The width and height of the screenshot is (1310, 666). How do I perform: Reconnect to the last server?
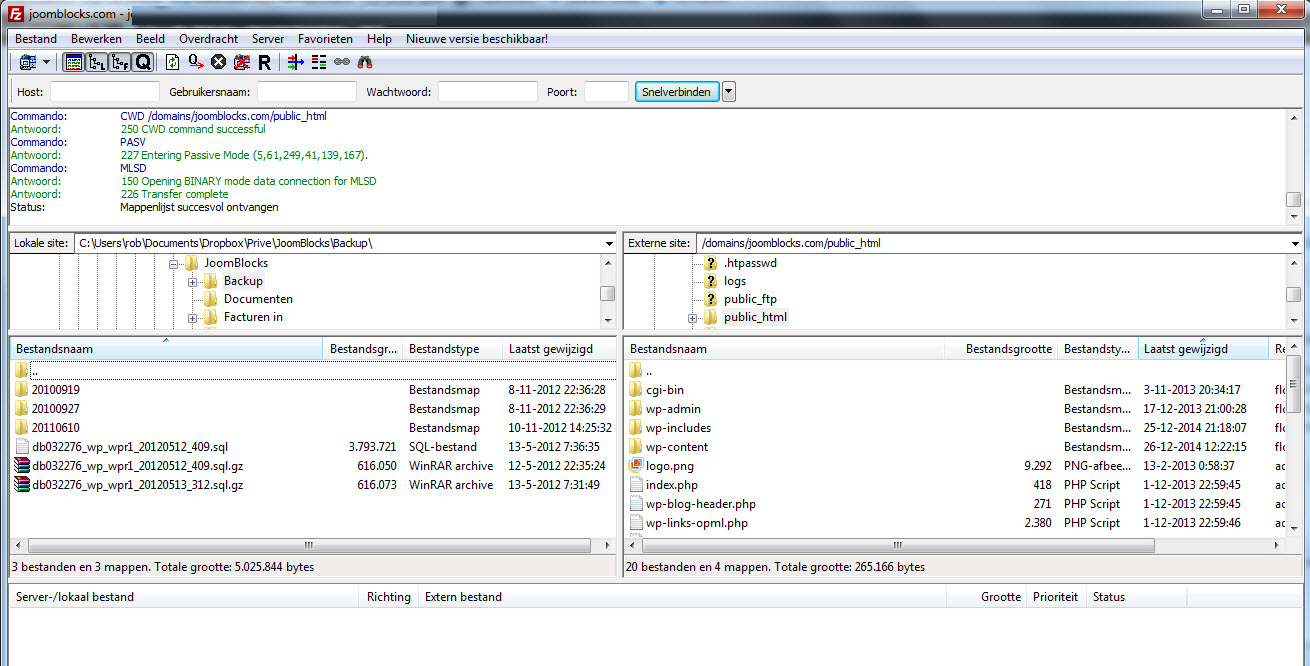(264, 62)
